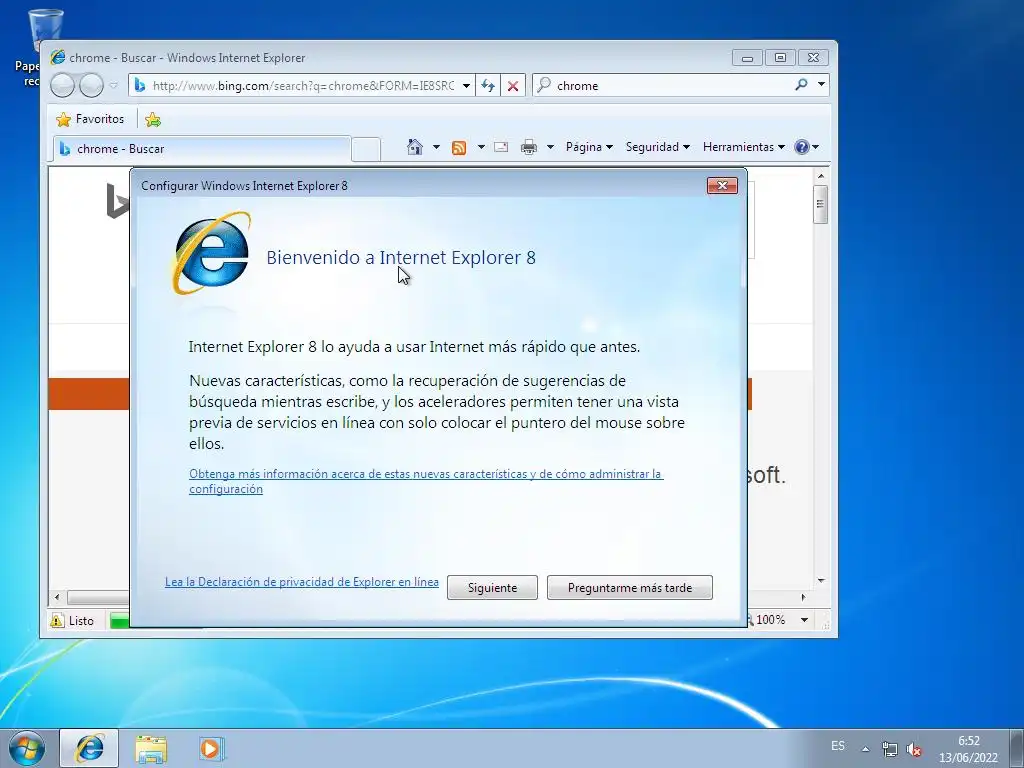Viewport: 1024px width, 768px height.
Task: Expand the feeds dropdown arrow
Action: pos(481,148)
